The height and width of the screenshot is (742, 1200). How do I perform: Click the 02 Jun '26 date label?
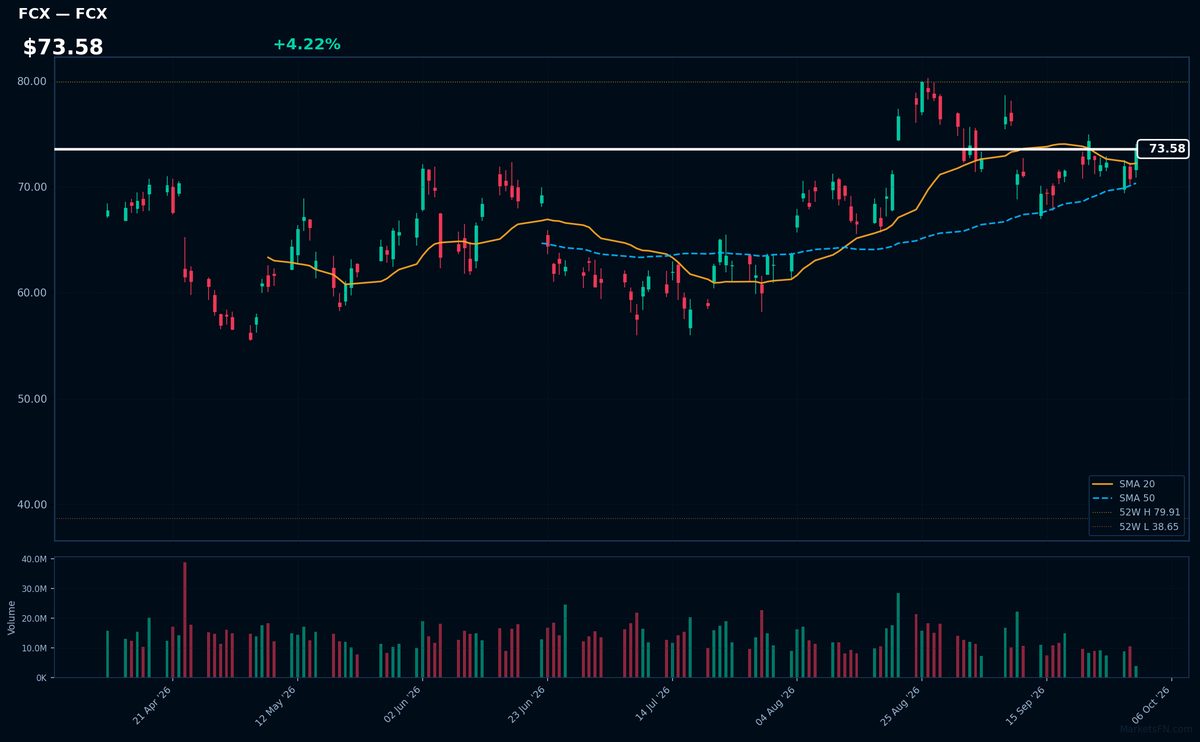(x=403, y=704)
